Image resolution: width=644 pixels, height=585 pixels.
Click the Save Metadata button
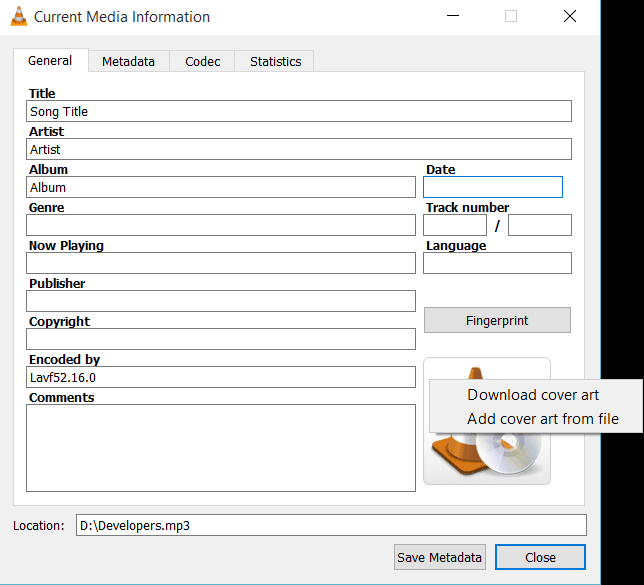point(439,557)
